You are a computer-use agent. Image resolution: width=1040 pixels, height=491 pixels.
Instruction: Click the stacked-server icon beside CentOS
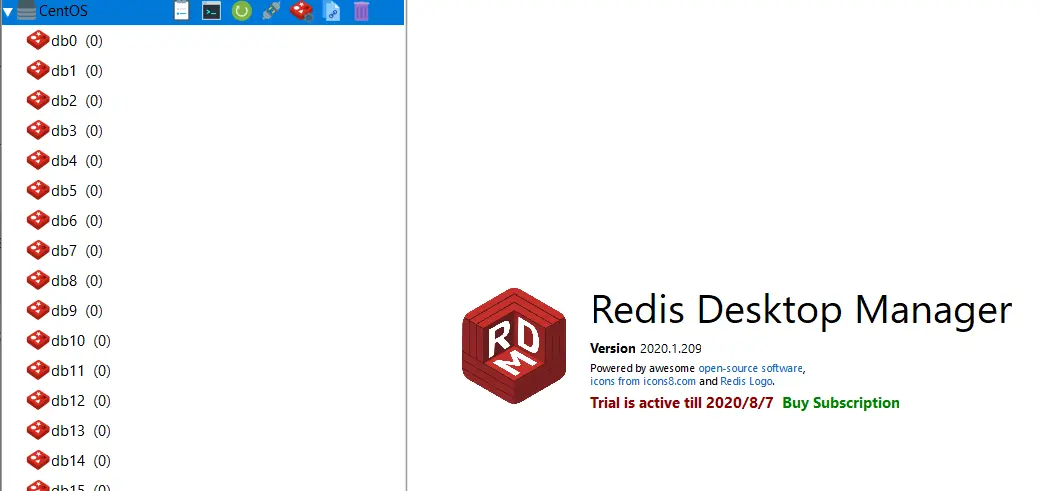point(27,11)
